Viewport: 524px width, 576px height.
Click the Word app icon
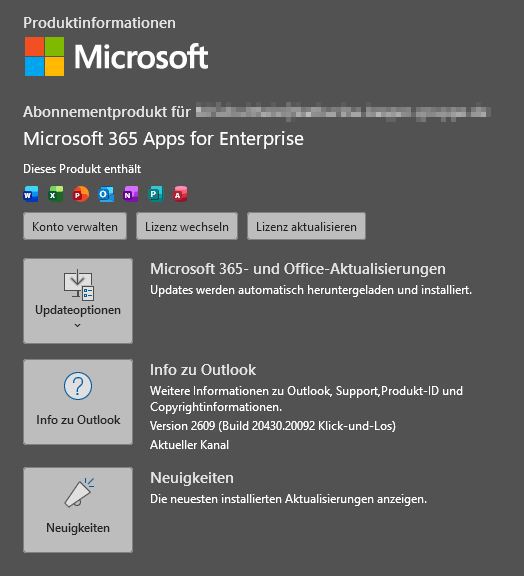coord(31,194)
